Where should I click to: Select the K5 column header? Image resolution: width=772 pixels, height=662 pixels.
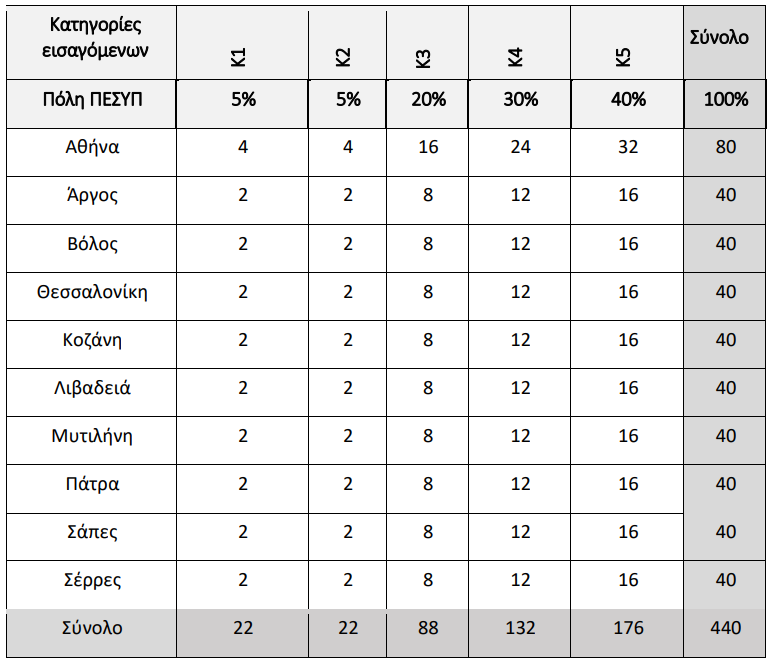pyautogui.click(x=623, y=58)
